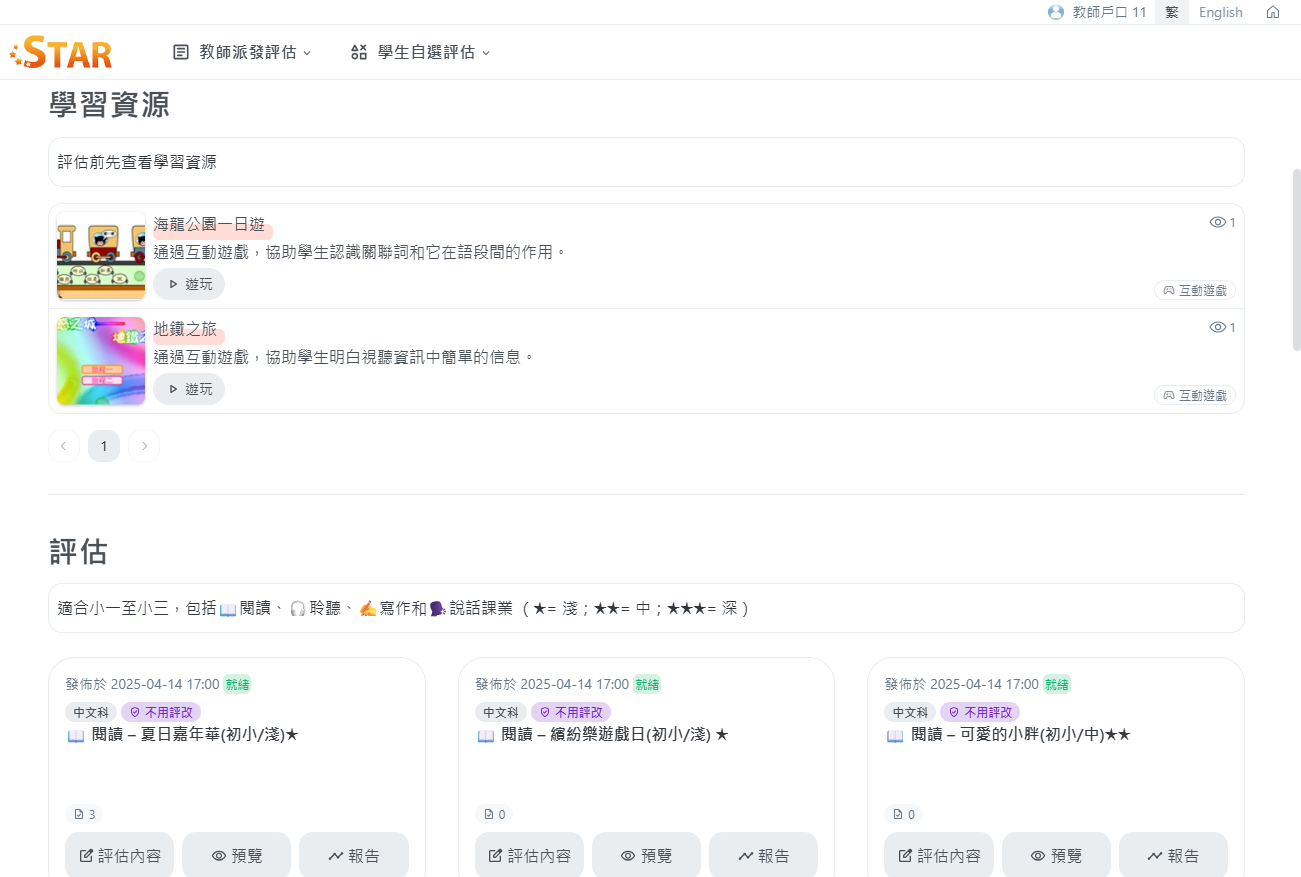Click 互動遊戲 tag on 海龍公園一日遊
Screen dimensions: 1301x877
point(1194,290)
